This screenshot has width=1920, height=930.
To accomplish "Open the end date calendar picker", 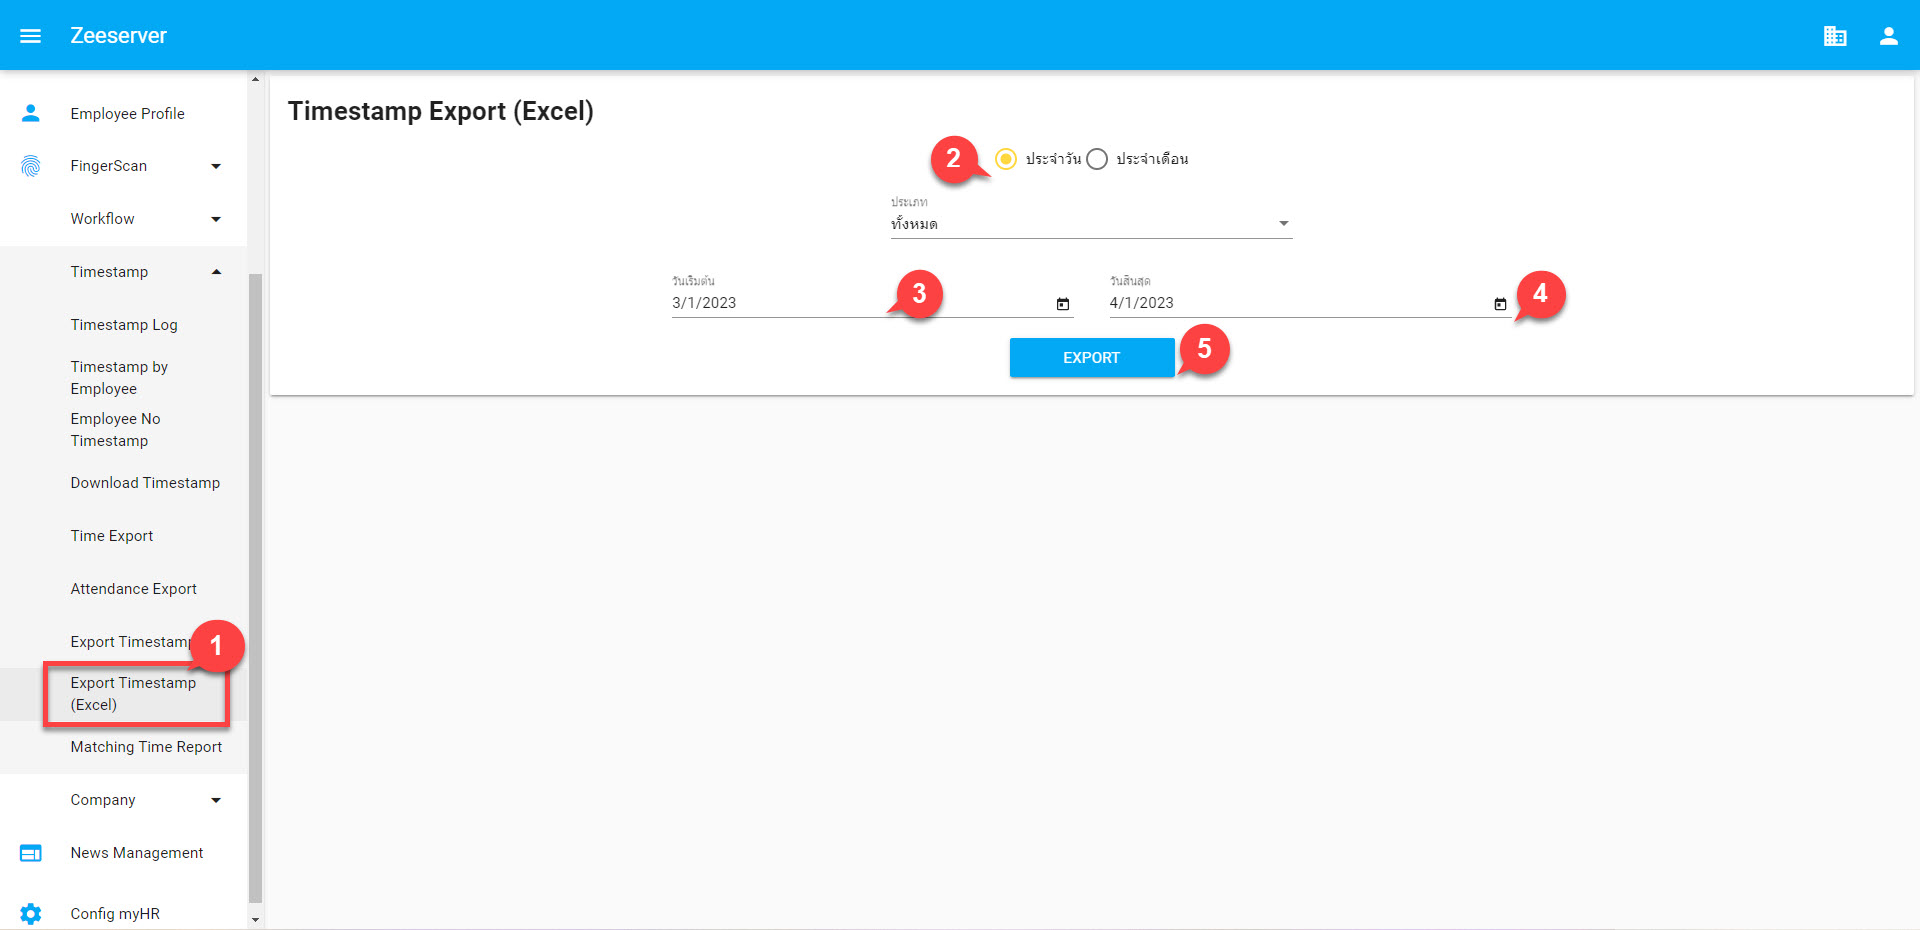I will click(x=1500, y=303).
